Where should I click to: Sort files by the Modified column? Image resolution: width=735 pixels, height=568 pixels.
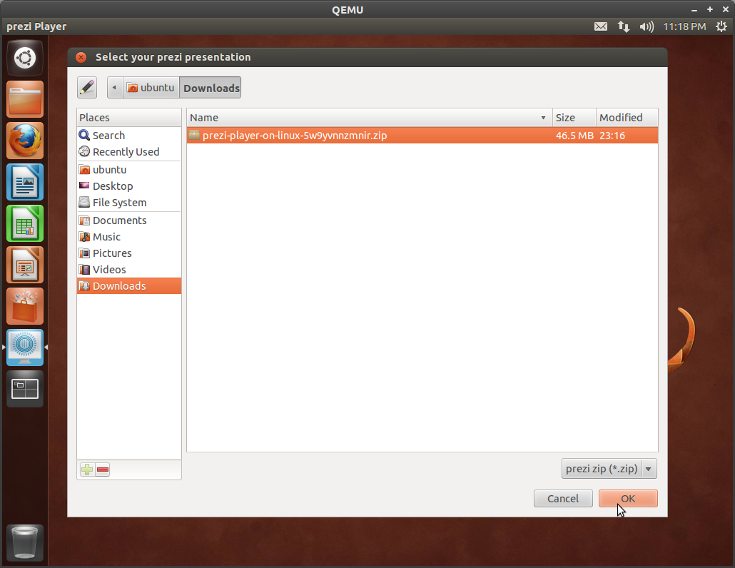click(x=627, y=118)
